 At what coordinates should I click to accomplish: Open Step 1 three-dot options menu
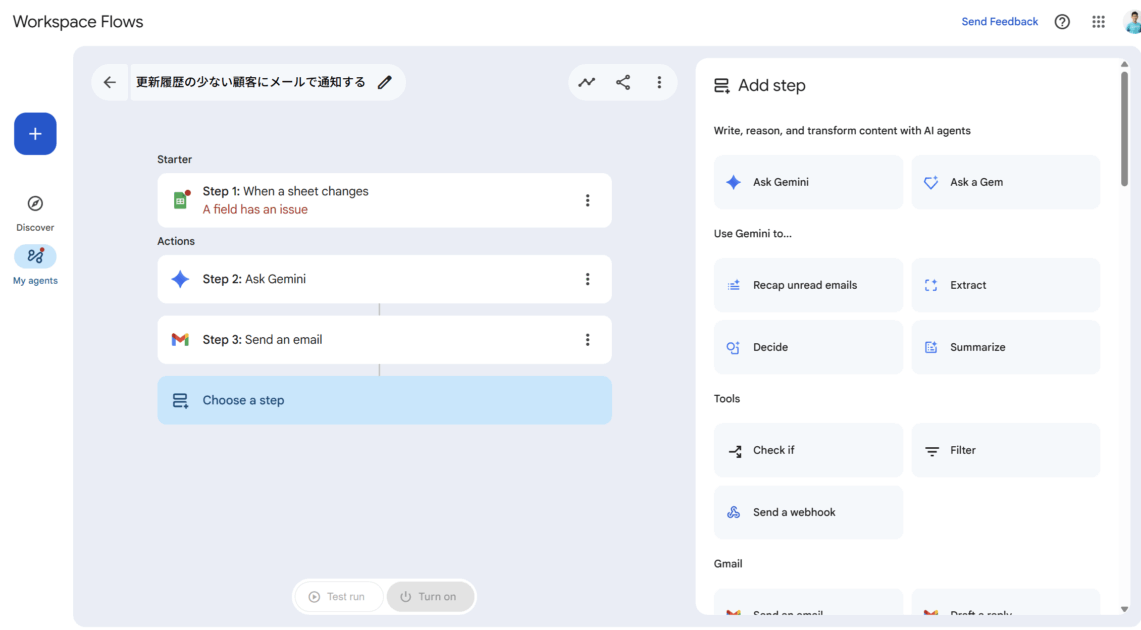pyautogui.click(x=587, y=201)
